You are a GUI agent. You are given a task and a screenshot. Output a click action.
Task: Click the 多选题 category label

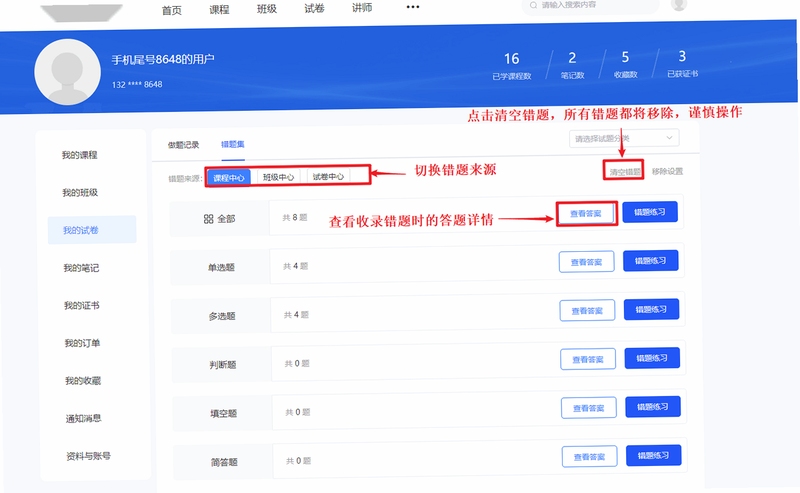(222, 316)
